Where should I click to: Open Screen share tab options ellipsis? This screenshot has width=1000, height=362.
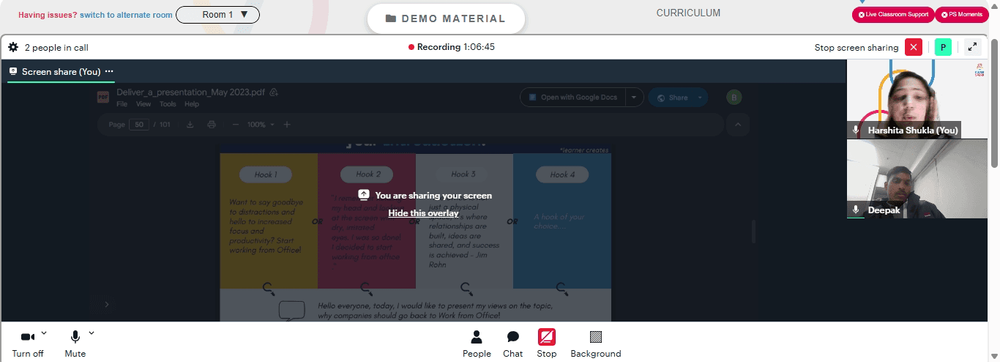pyautogui.click(x=109, y=71)
